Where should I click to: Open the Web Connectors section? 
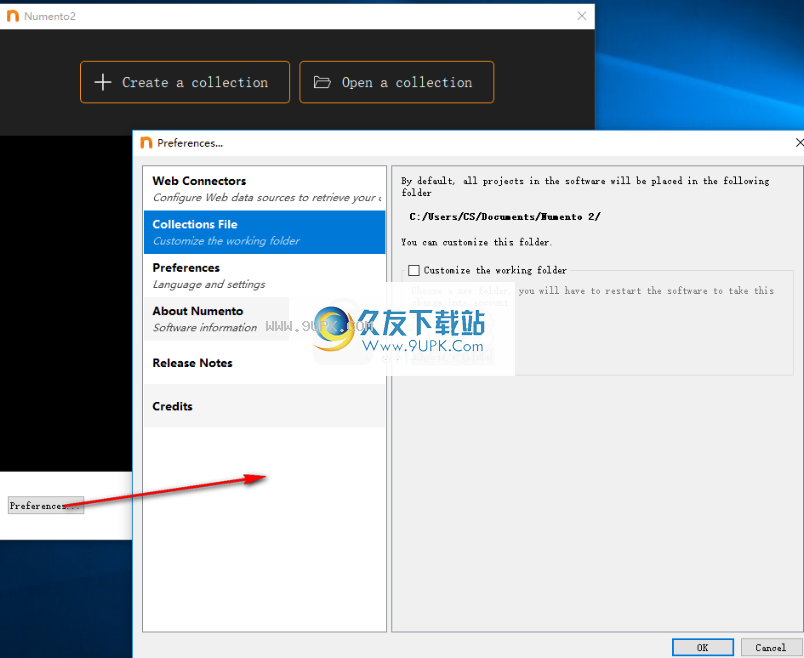point(265,189)
